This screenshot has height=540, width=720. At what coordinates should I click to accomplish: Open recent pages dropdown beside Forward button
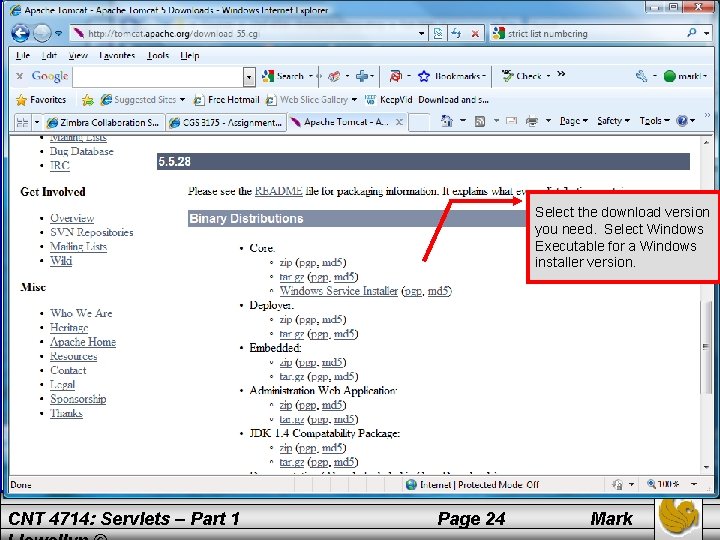point(58,34)
